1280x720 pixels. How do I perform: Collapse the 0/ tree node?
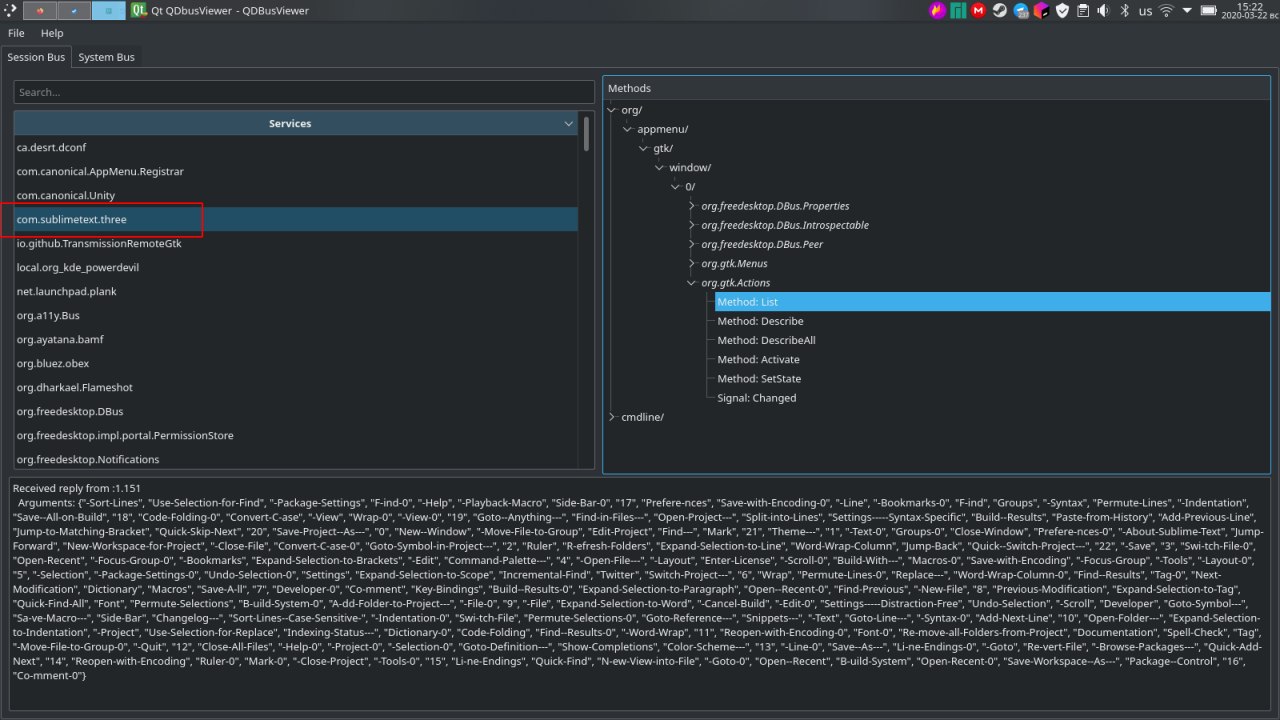(x=676, y=187)
